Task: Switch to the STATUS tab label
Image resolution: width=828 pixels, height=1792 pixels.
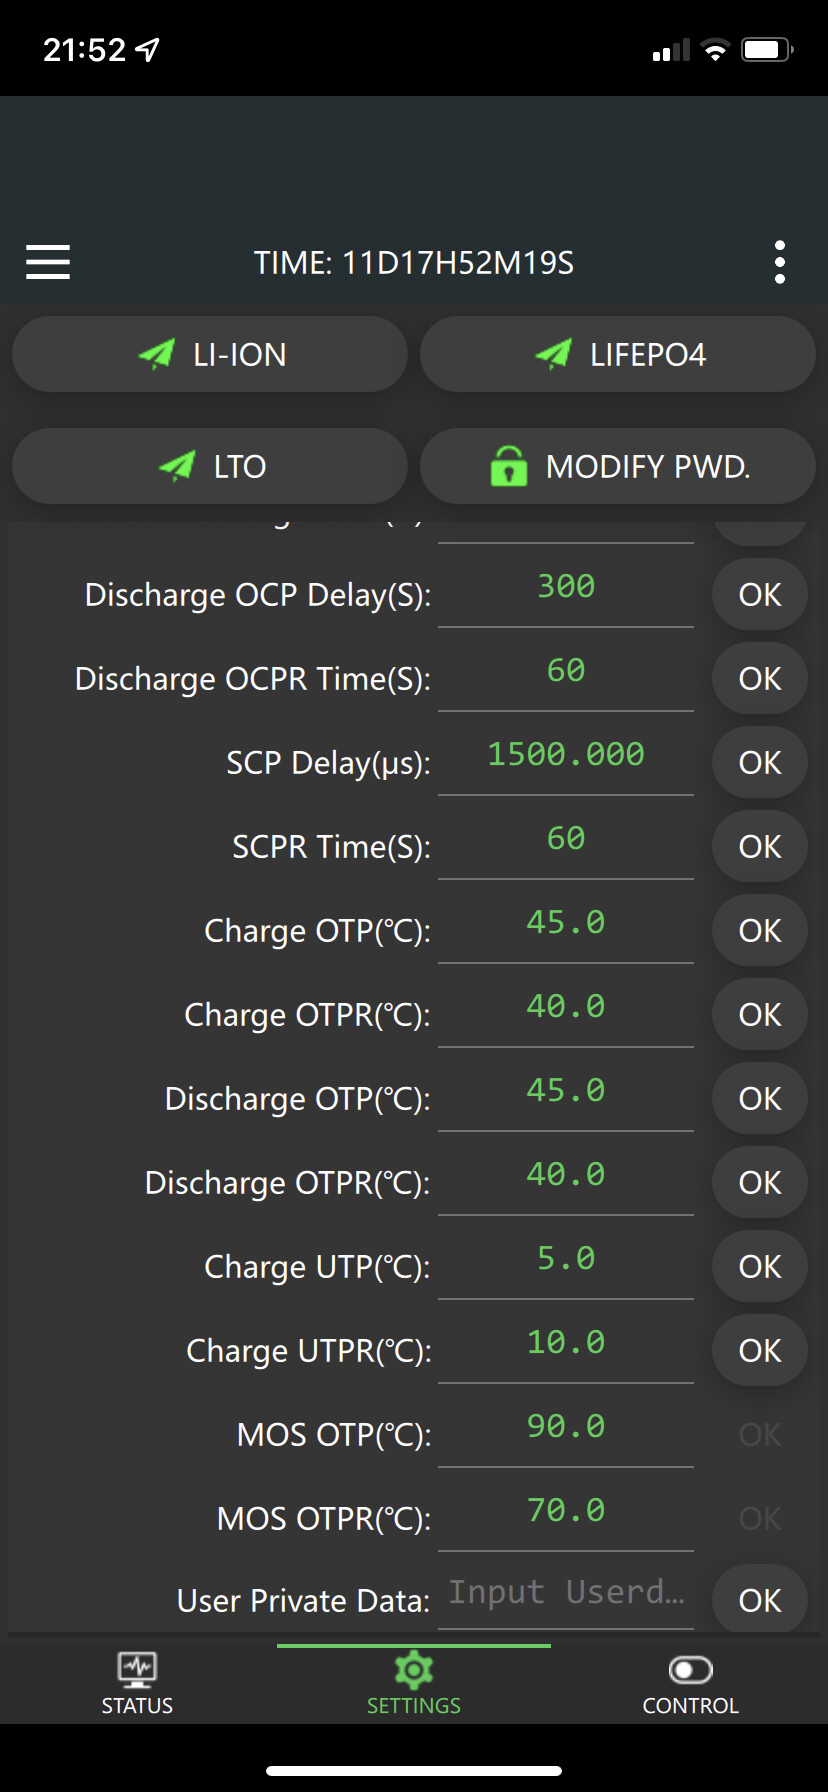Action: (137, 1706)
